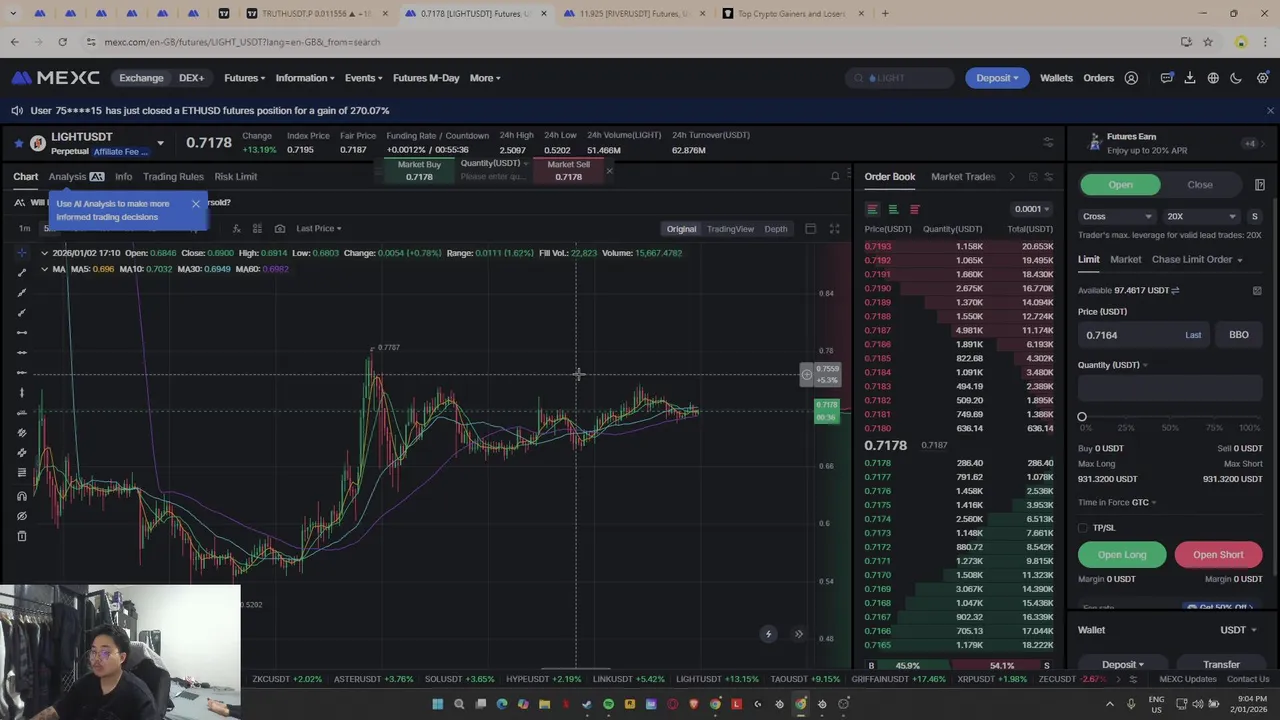Screen dimensions: 1280x720
Task: Switch to Market Trades tab
Action: tap(963, 177)
